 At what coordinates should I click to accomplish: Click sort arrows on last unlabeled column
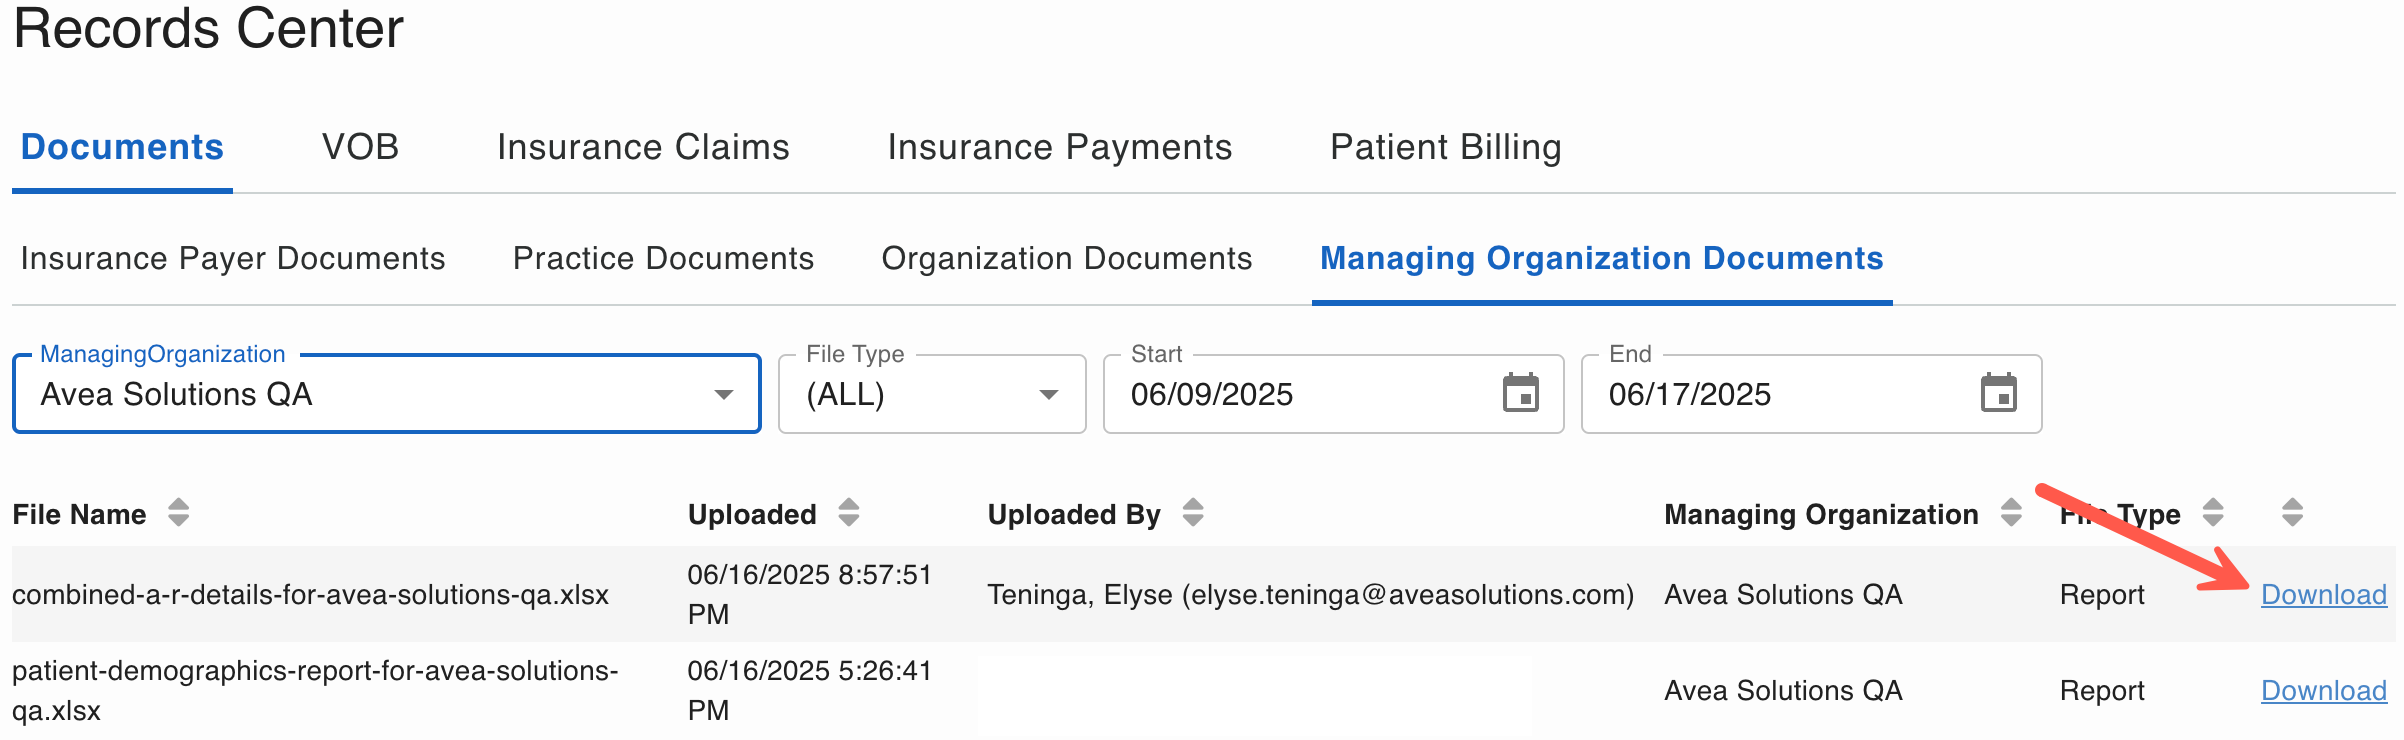click(2292, 513)
